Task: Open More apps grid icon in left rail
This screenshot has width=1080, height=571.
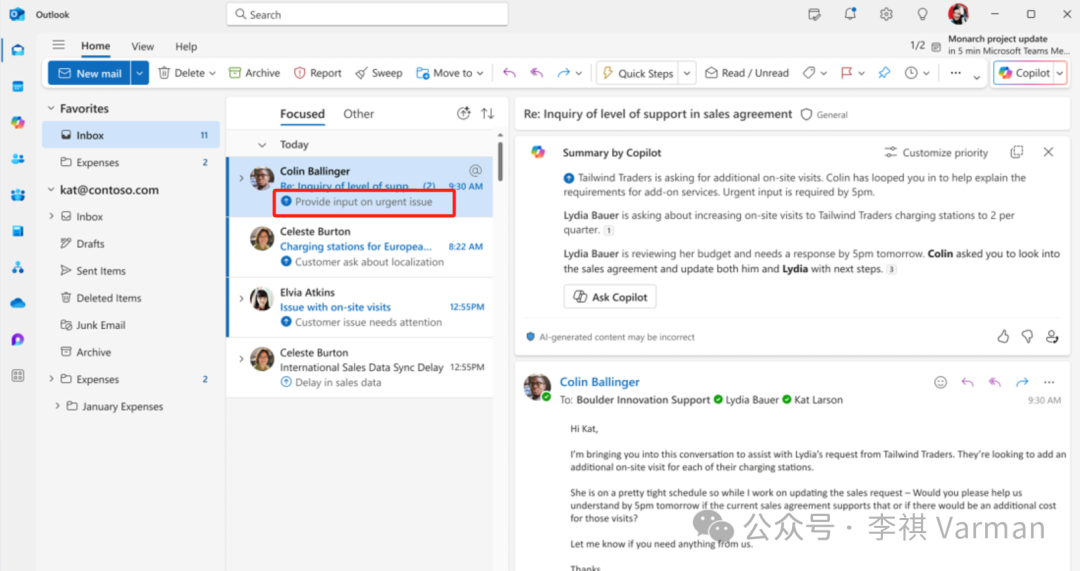Action: click(18, 375)
